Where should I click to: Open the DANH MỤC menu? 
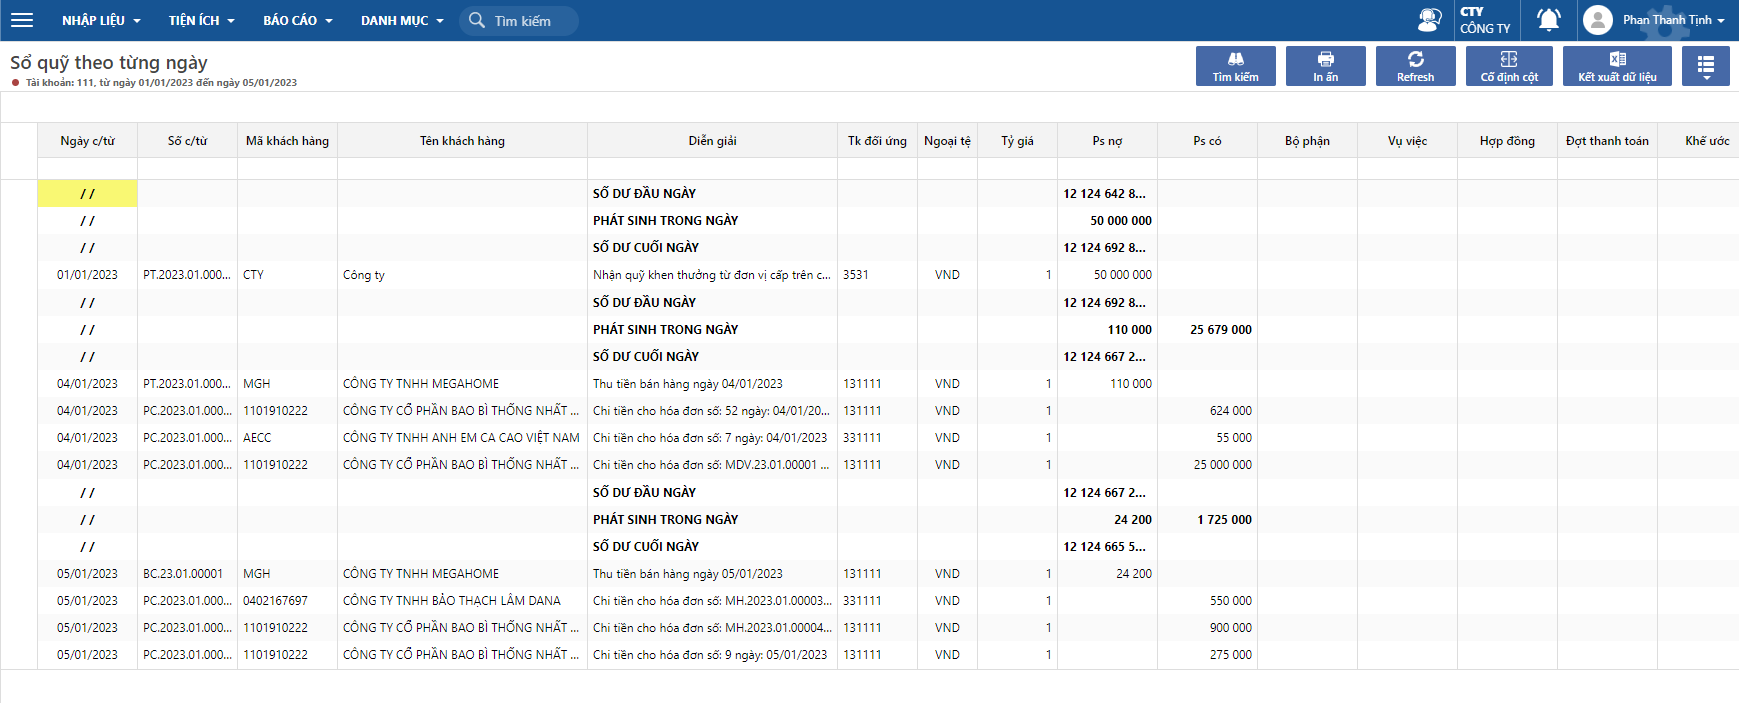(x=401, y=20)
